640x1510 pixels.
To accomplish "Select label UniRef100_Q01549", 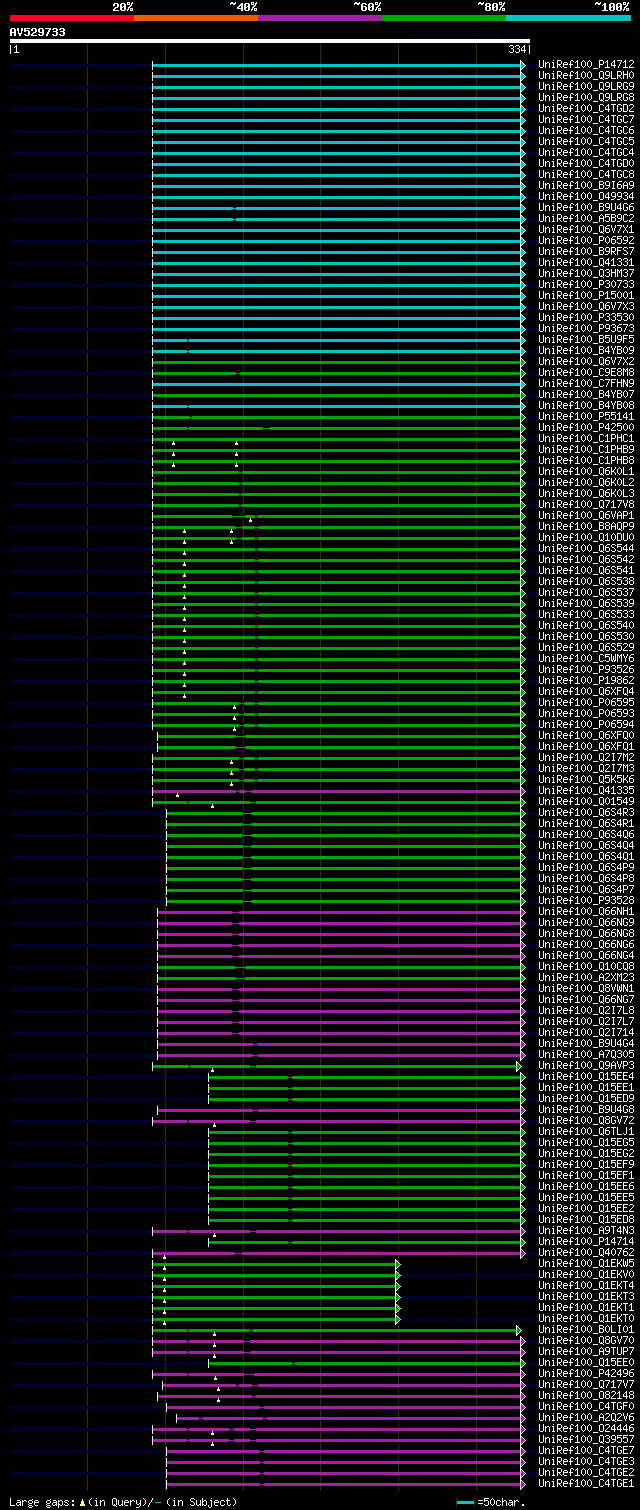I will pyautogui.click(x=586, y=801).
